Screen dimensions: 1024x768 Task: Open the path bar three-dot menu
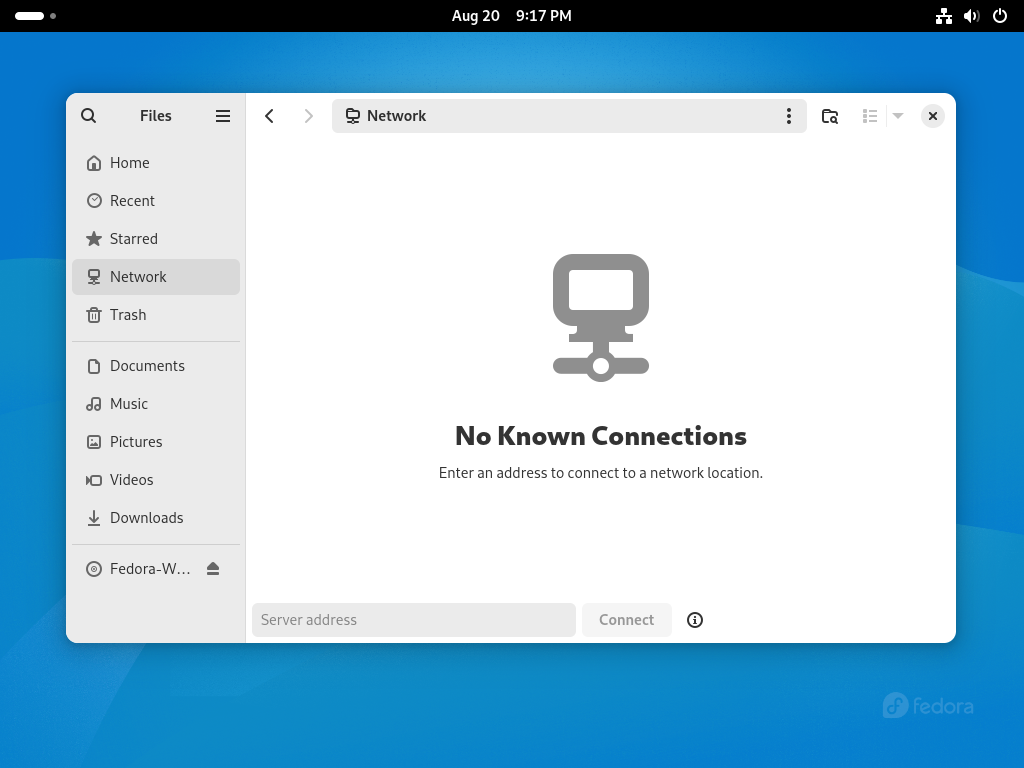point(789,116)
